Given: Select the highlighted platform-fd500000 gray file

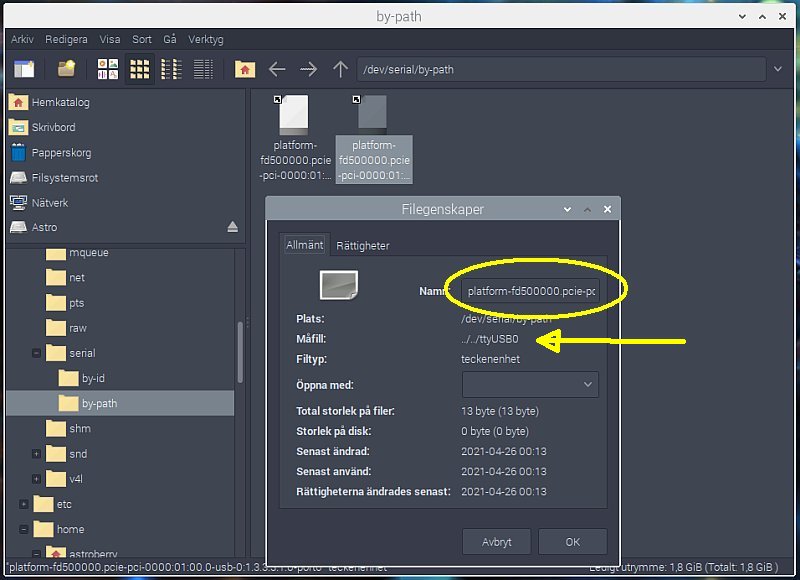Looking at the screenshot, I should (374, 138).
